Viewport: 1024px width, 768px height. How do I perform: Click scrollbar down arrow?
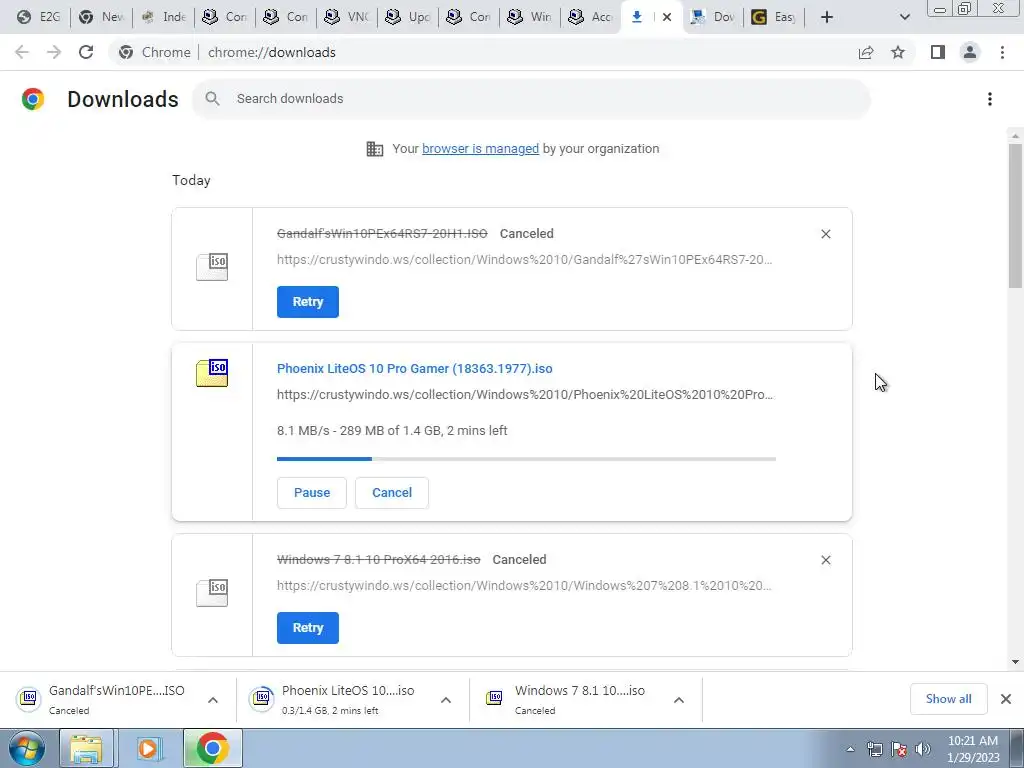1016,662
